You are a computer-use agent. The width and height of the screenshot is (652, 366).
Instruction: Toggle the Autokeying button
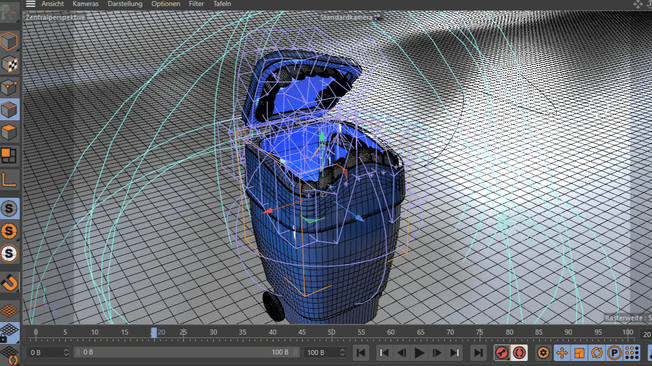519,353
